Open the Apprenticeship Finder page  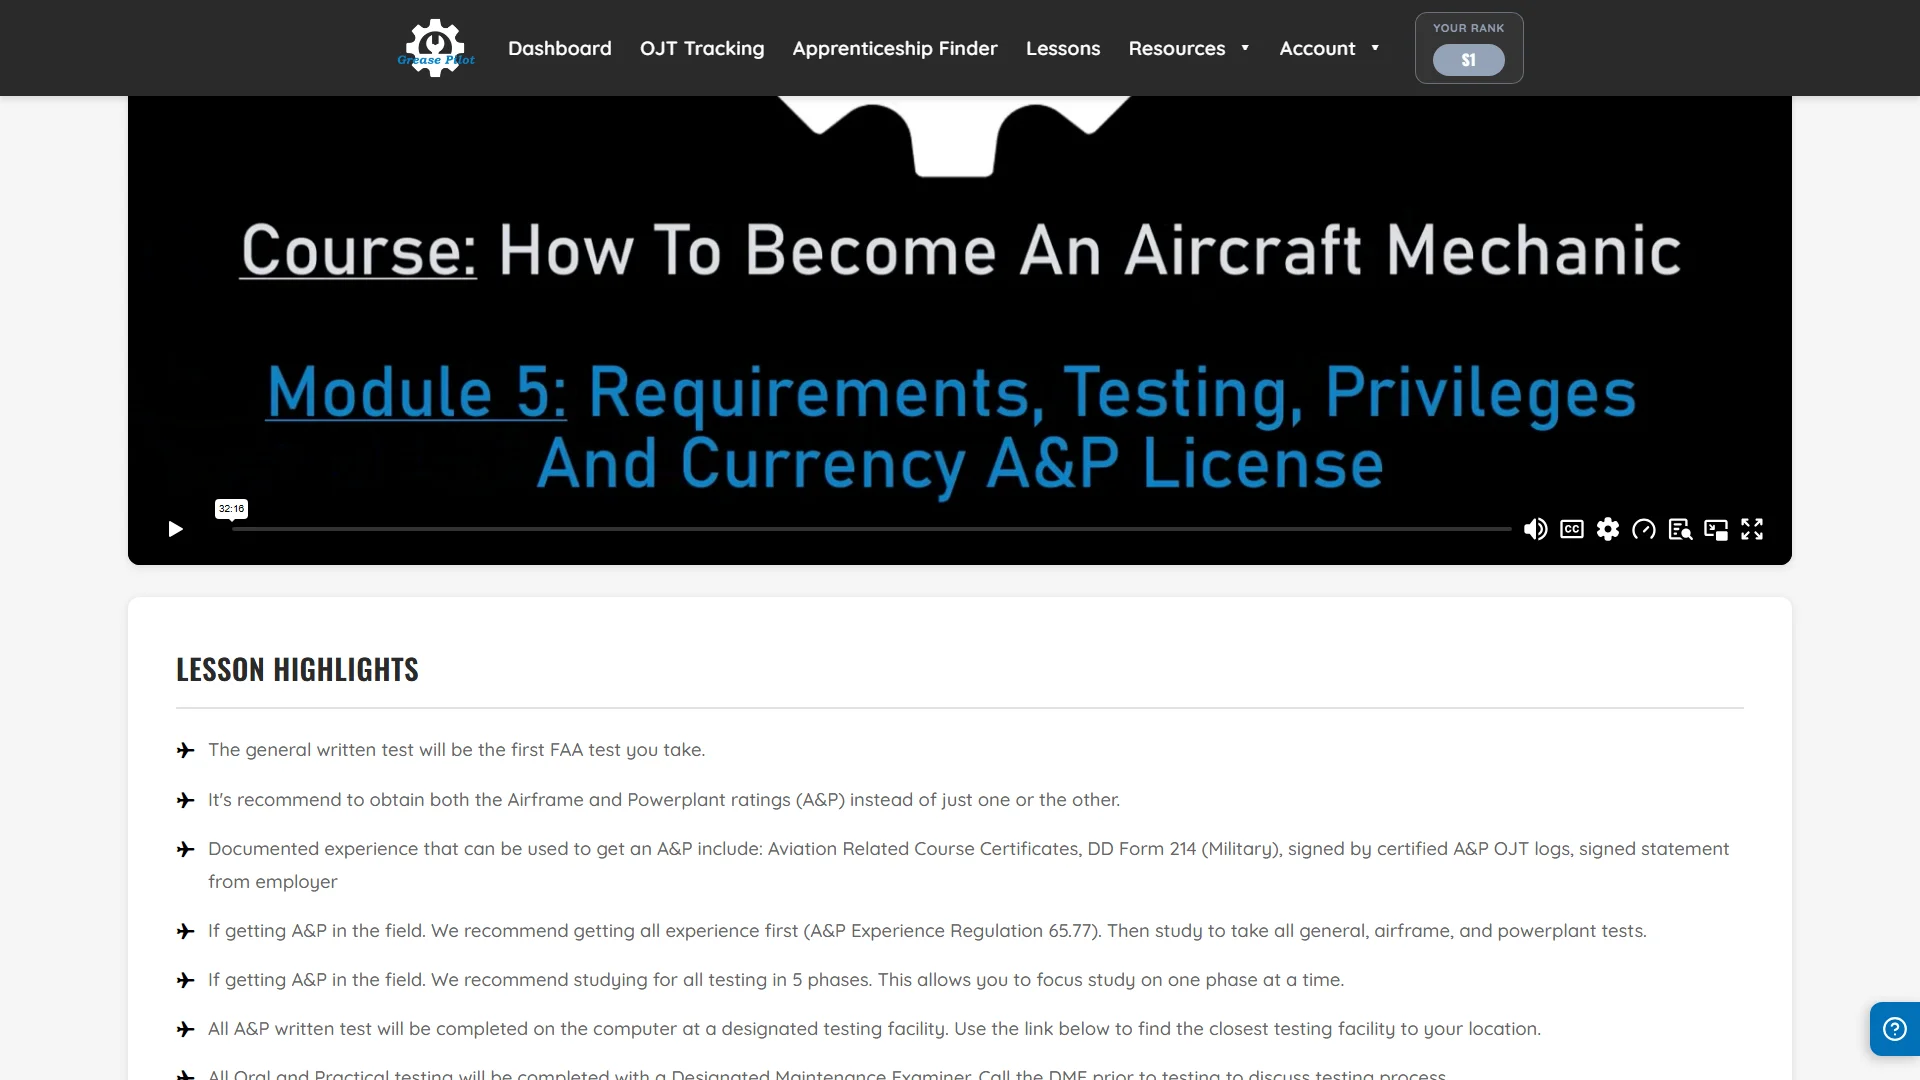click(895, 48)
